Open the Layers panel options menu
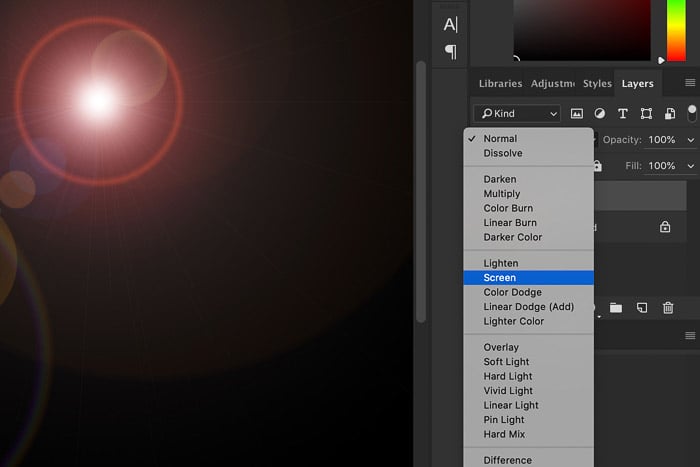 click(x=690, y=83)
